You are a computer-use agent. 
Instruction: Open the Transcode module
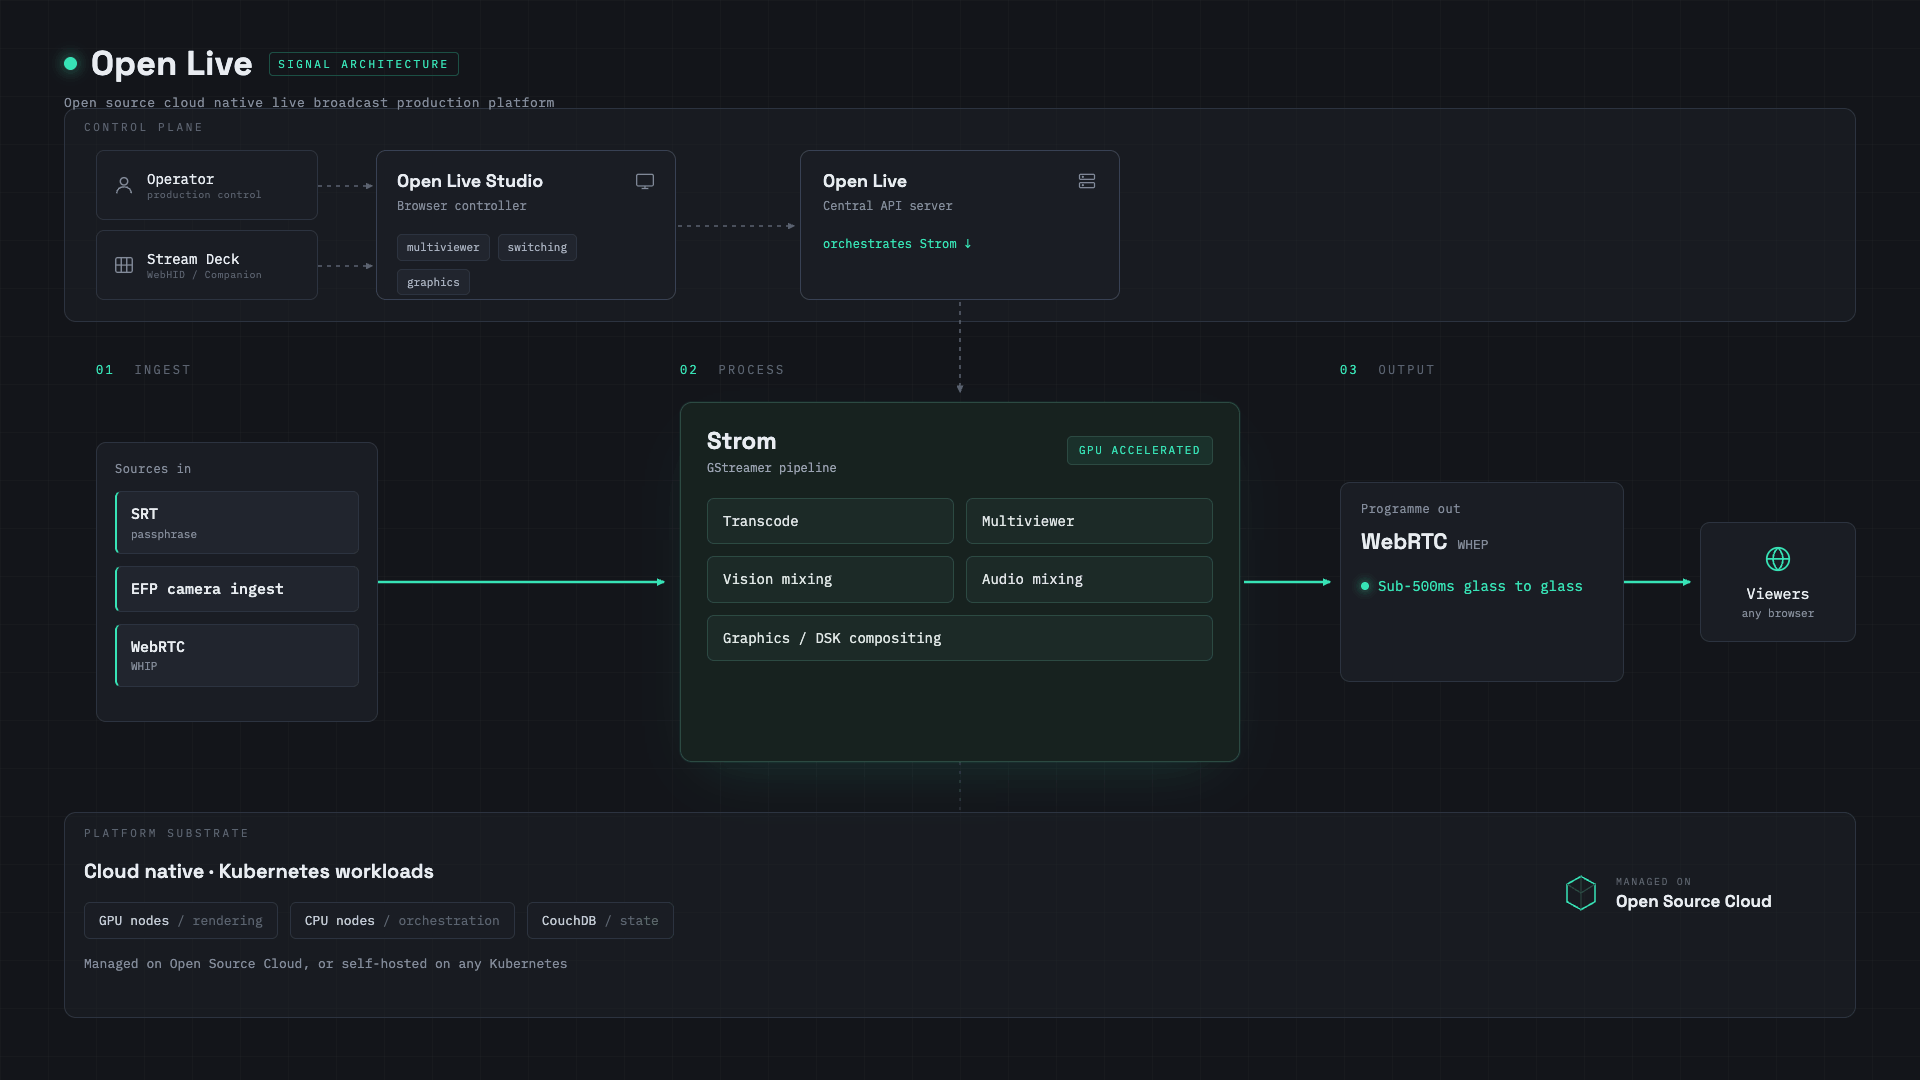830,521
